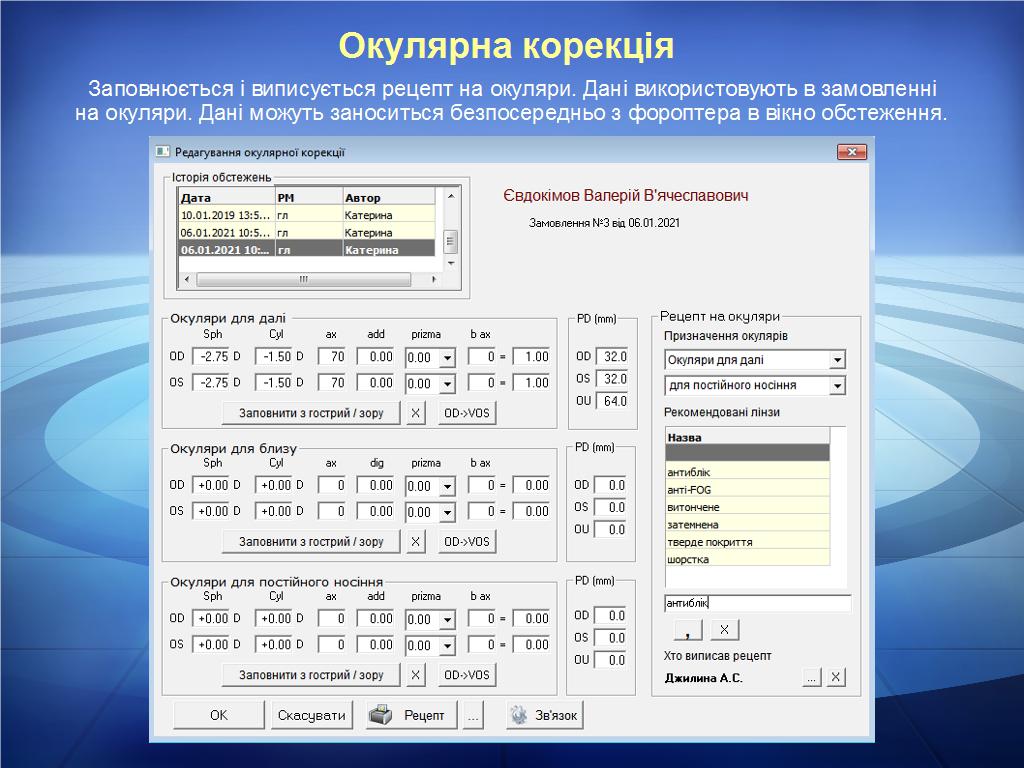Click Заповнити з гострий / зору for distance
Image resolution: width=1024 pixels, height=768 pixels.
click(x=310, y=413)
